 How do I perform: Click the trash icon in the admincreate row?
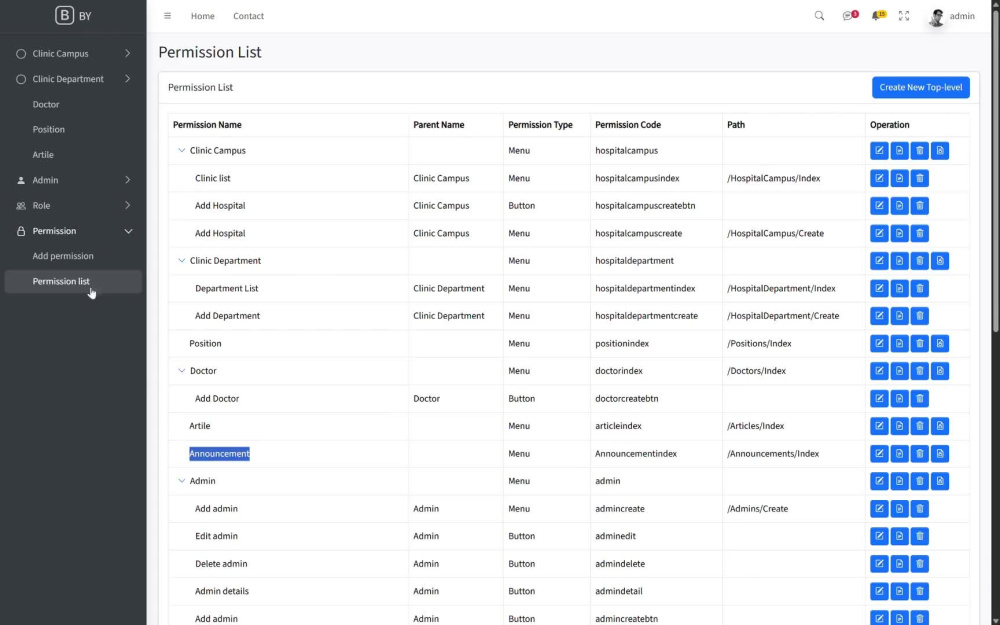pos(919,508)
